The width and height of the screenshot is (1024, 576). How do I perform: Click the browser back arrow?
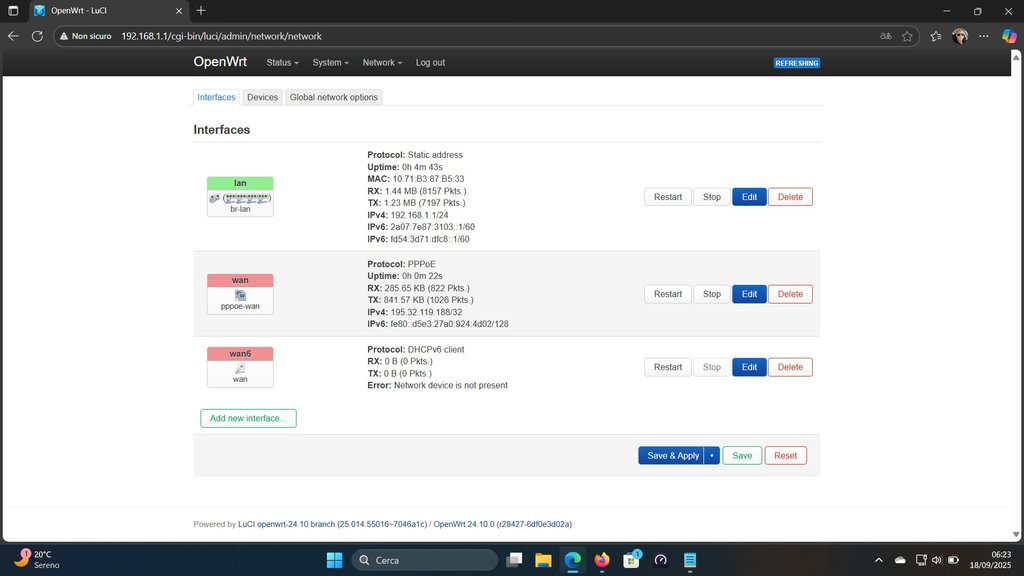(13, 36)
